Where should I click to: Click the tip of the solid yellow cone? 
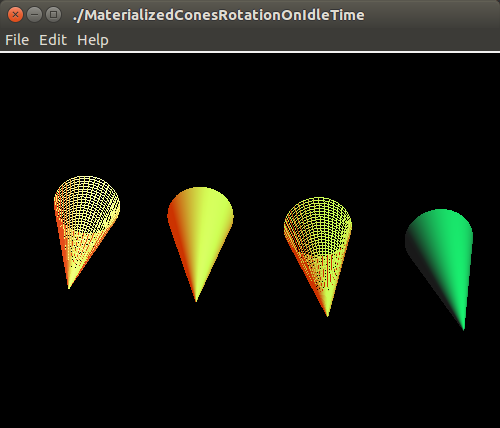pyautogui.click(x=196, y=299)
